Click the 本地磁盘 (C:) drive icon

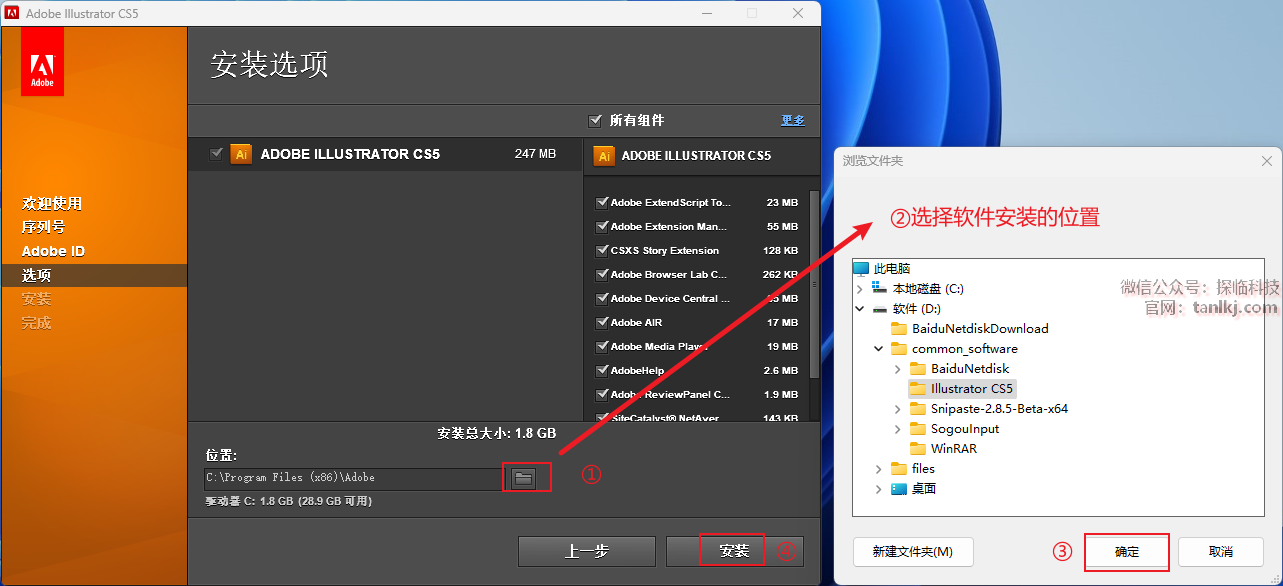[880, 289]
